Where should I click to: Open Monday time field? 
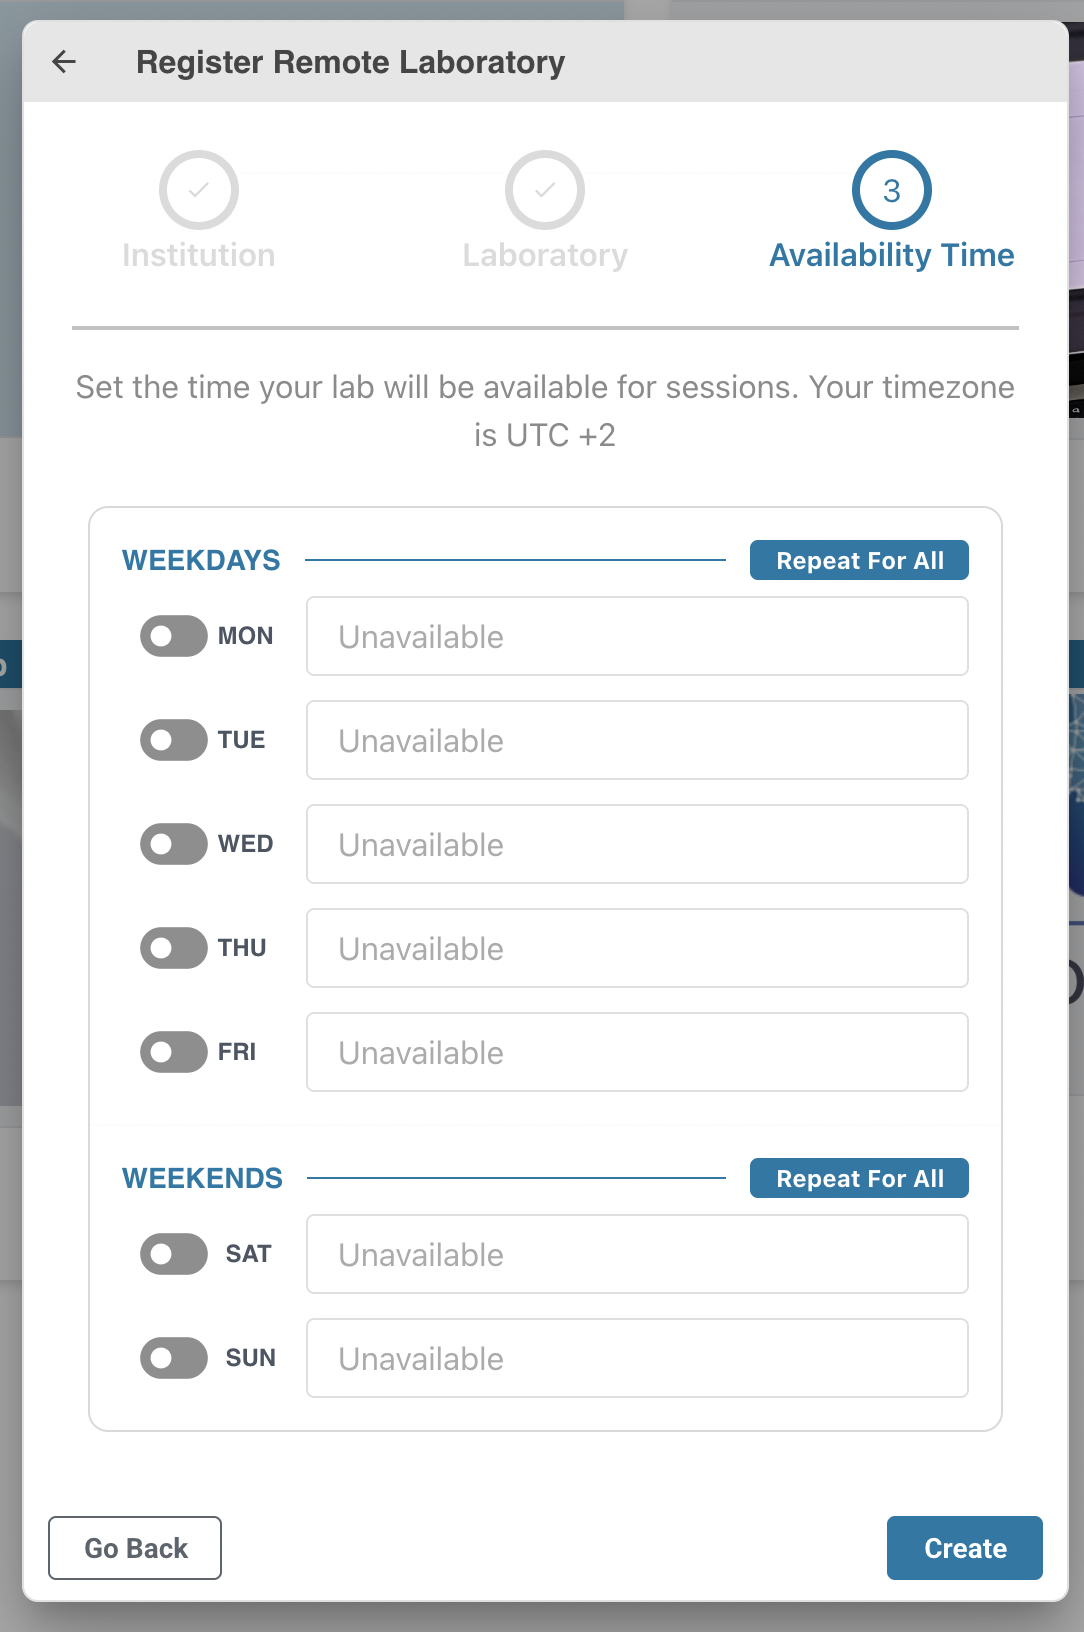[x=637, y=636]
